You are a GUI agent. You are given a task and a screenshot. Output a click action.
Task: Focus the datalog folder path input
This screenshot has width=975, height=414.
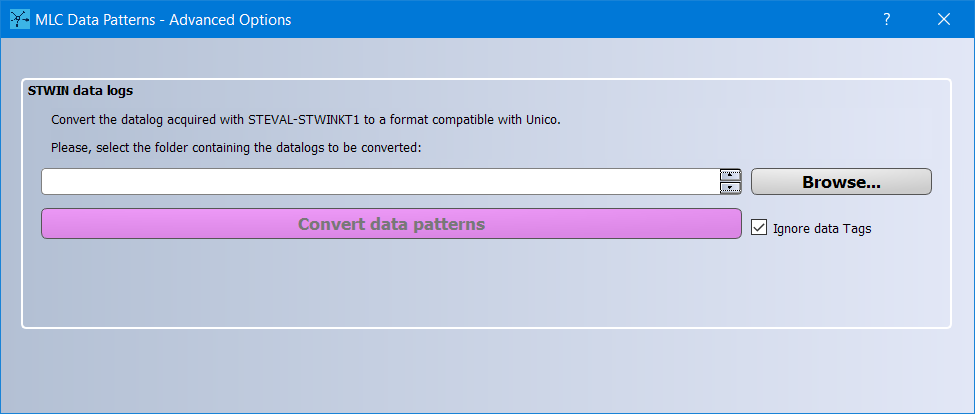click(381, 182)
